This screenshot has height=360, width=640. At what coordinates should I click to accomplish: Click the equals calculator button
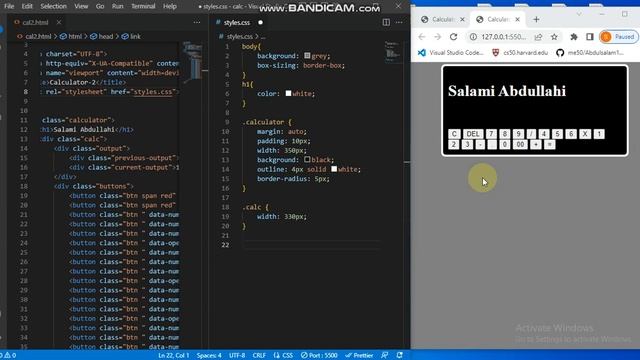549,144
